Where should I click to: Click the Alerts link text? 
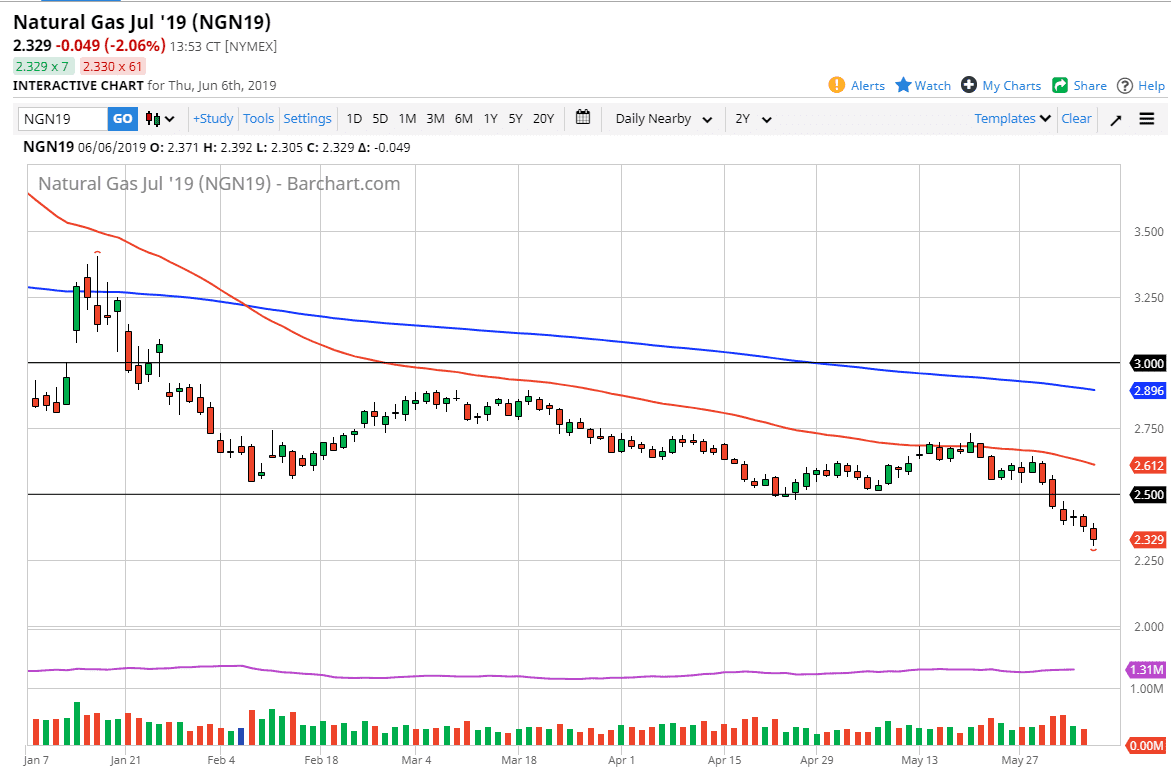pyautogui.click(x=868, y=86)
